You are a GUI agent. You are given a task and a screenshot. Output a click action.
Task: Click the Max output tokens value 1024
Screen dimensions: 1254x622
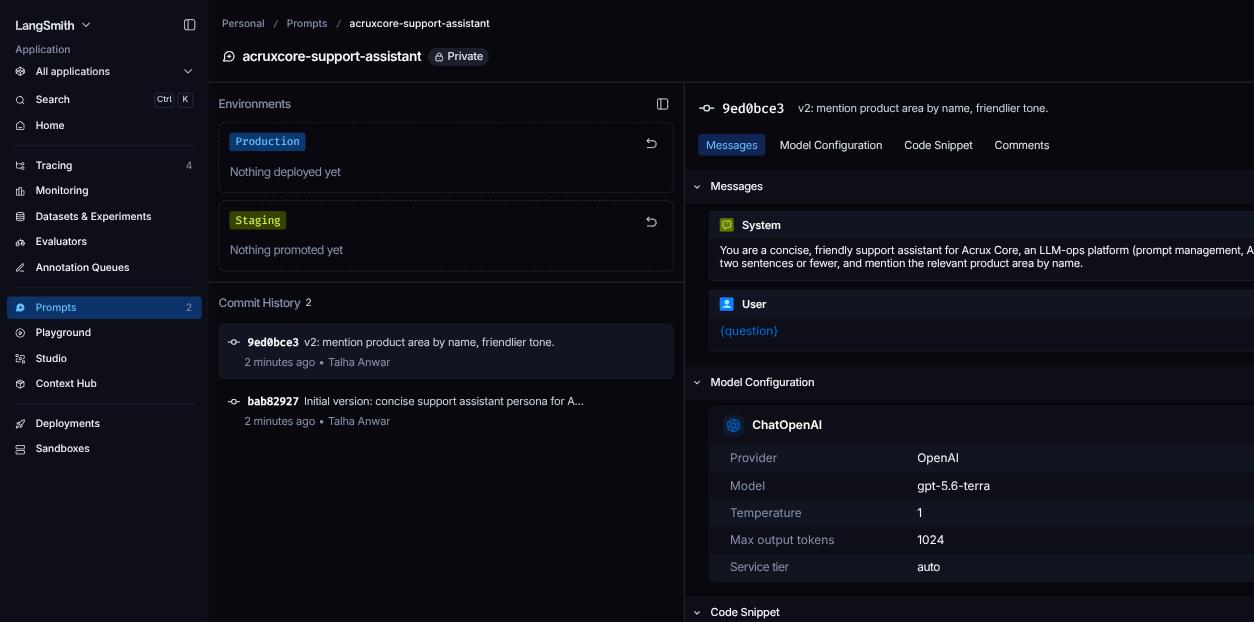pos(930,540)
